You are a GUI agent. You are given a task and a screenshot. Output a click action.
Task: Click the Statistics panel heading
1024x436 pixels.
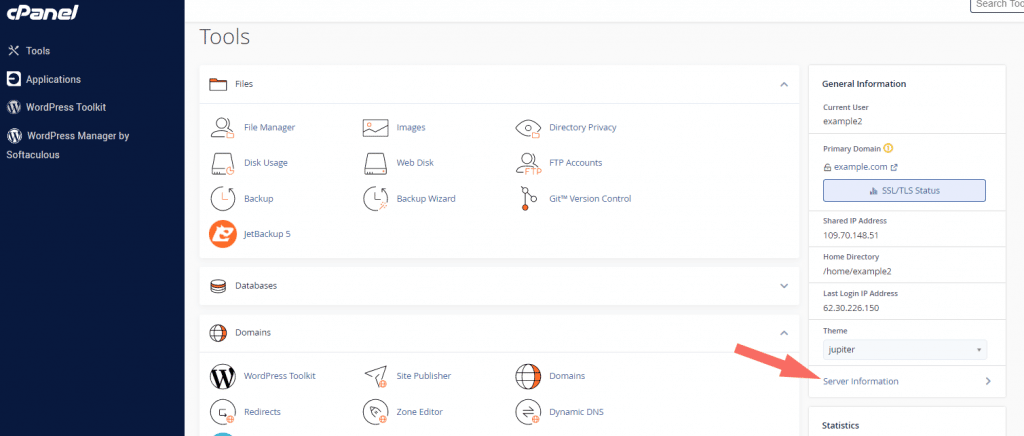click(840, 426)
